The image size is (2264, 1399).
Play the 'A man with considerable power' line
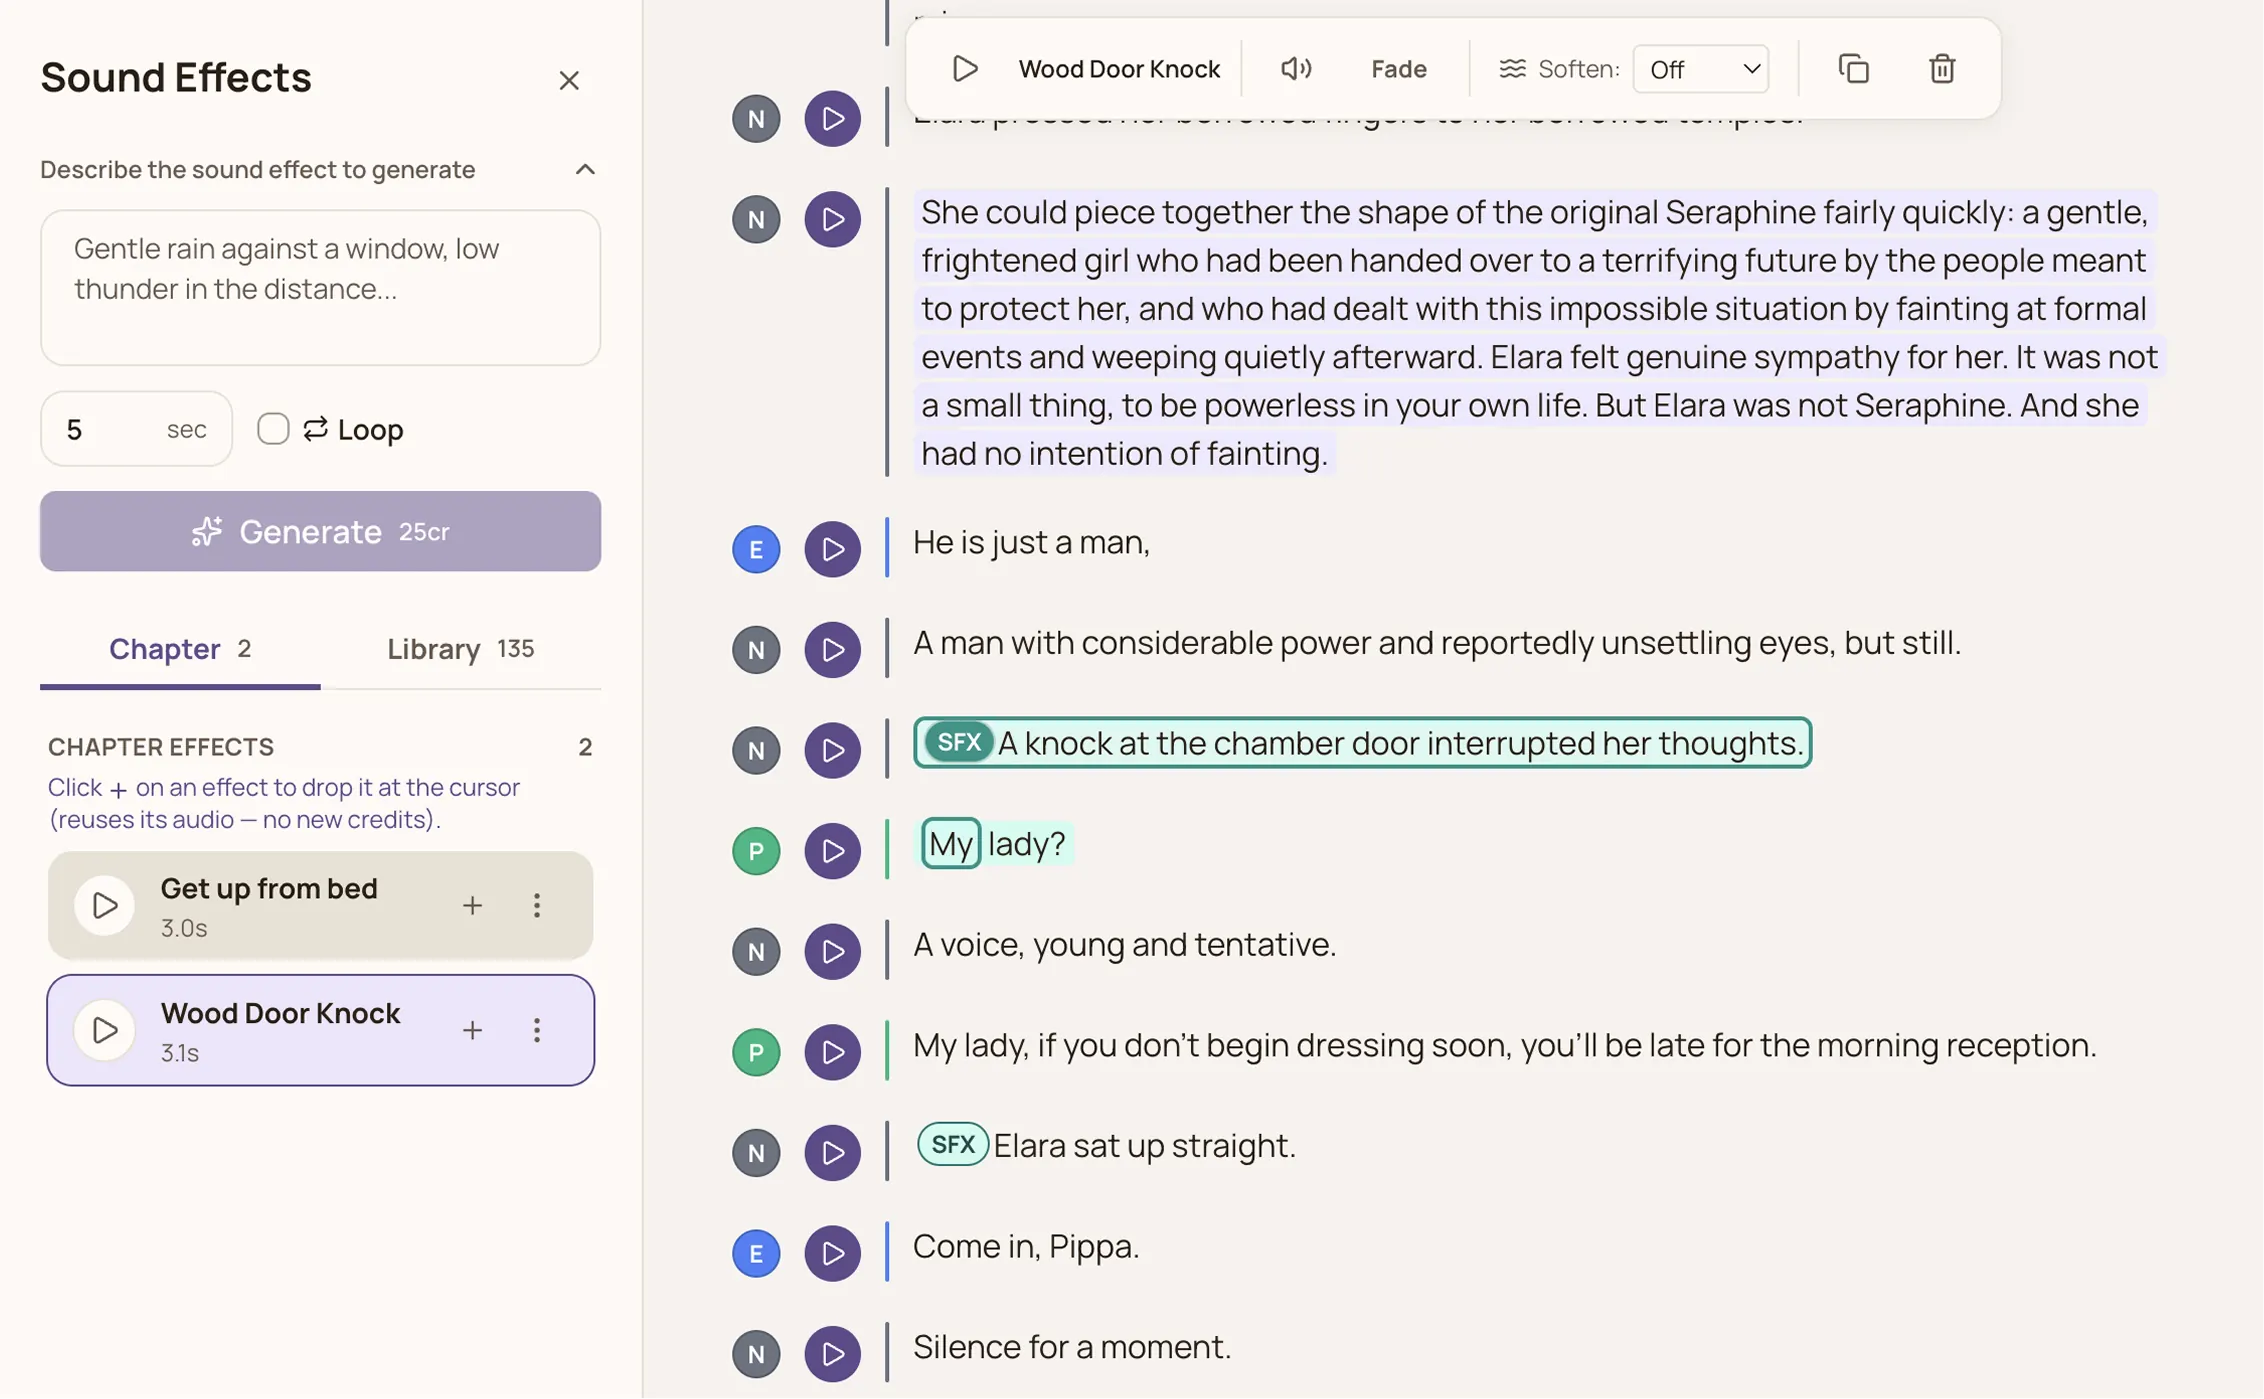coord(832,650)
